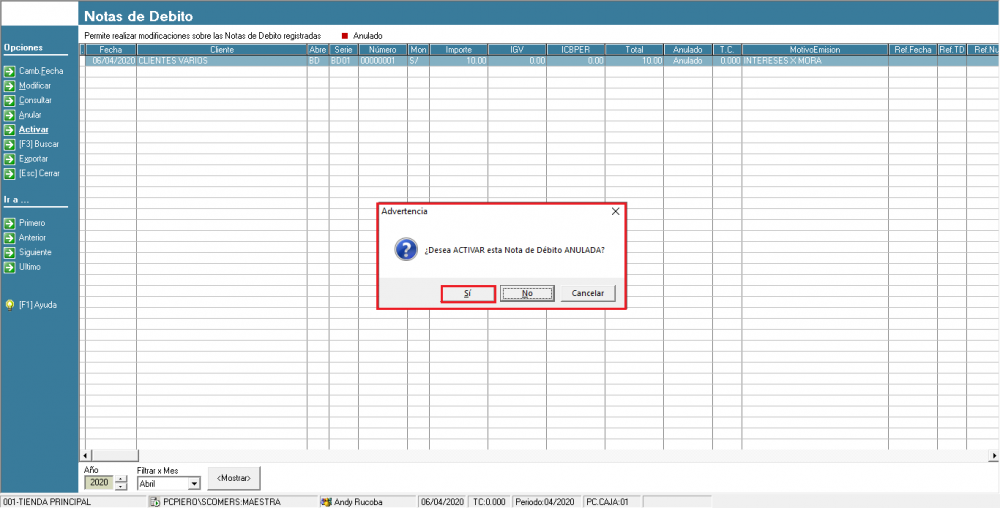Click the question mark icon in dialog
Viewport: 1000px width, 508px height.
[x=406, y=250]
